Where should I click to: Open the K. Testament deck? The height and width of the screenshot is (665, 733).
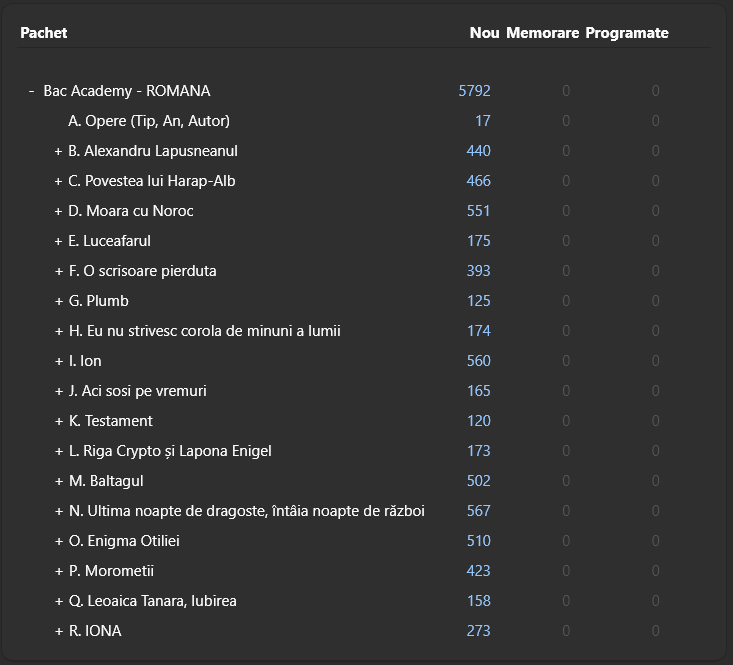pos(111,421)
